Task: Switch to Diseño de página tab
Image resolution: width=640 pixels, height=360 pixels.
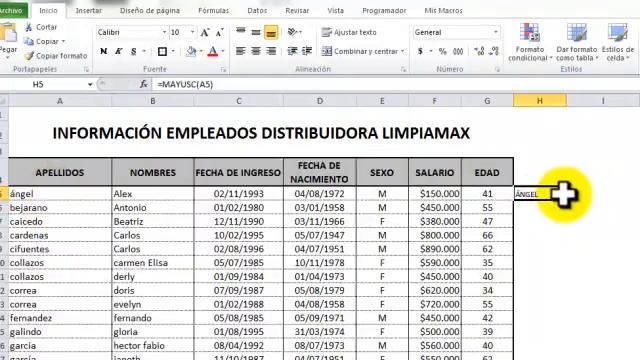Action: pos(150,11)
